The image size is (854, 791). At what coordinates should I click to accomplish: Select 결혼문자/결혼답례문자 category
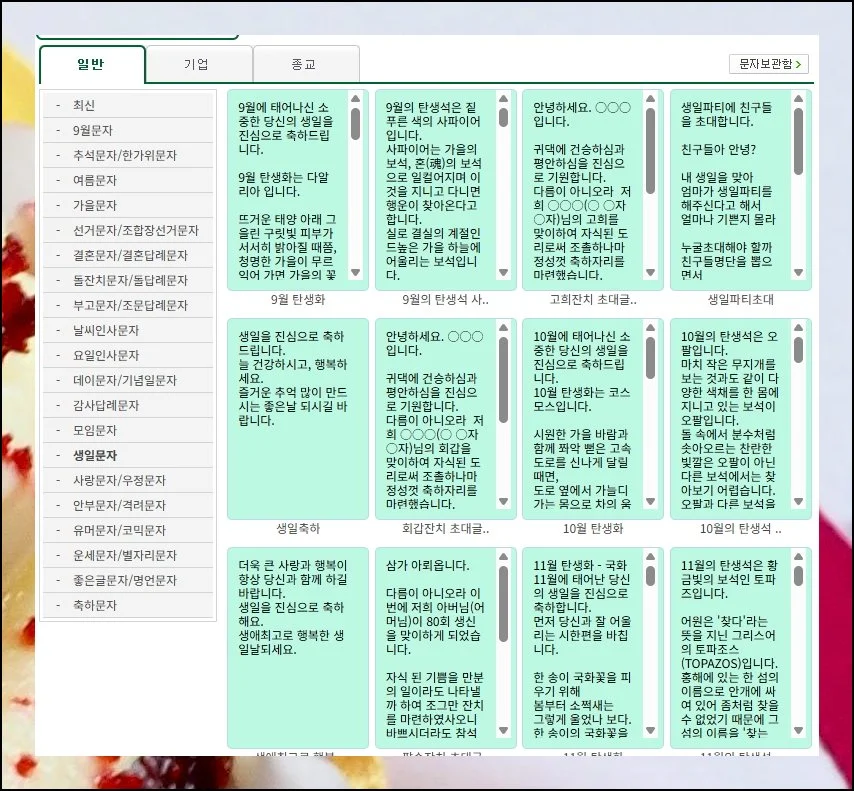coord(129,255)
